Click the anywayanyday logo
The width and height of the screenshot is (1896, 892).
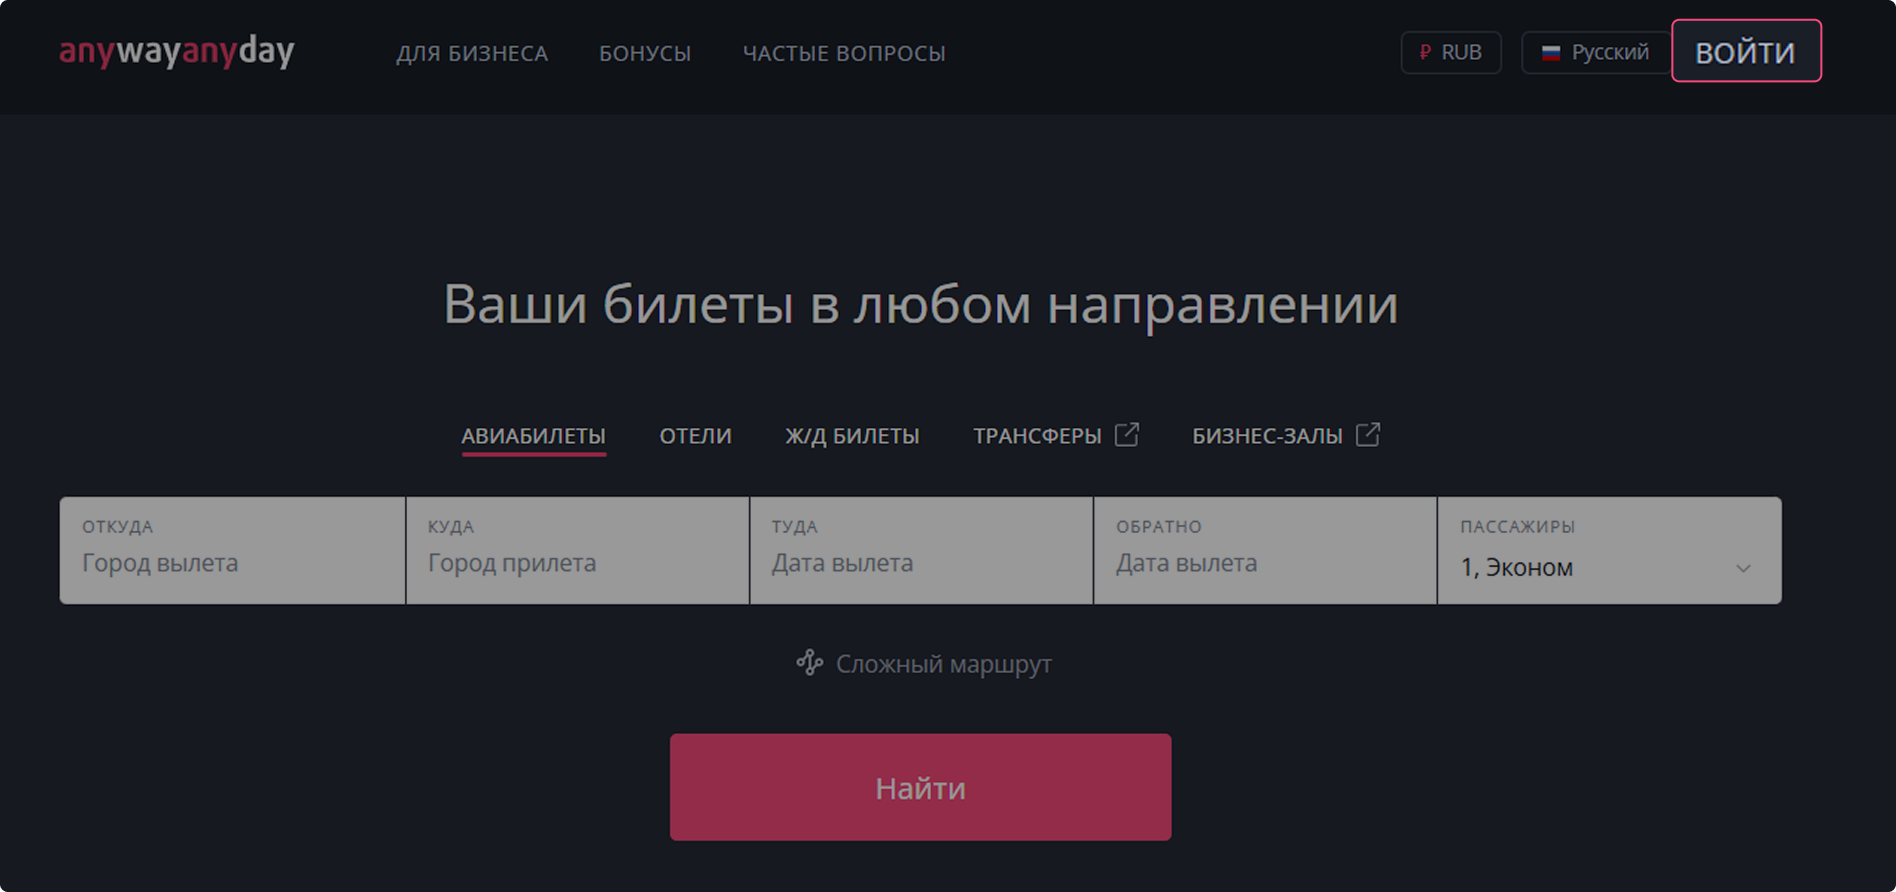pos(177,51)
